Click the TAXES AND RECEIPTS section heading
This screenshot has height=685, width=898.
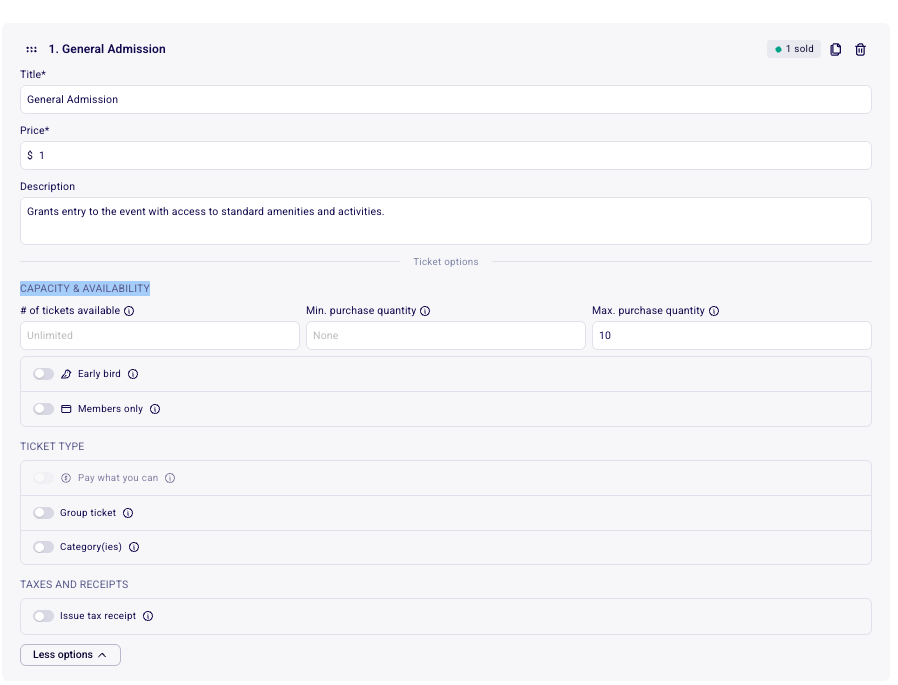[74, 585]
